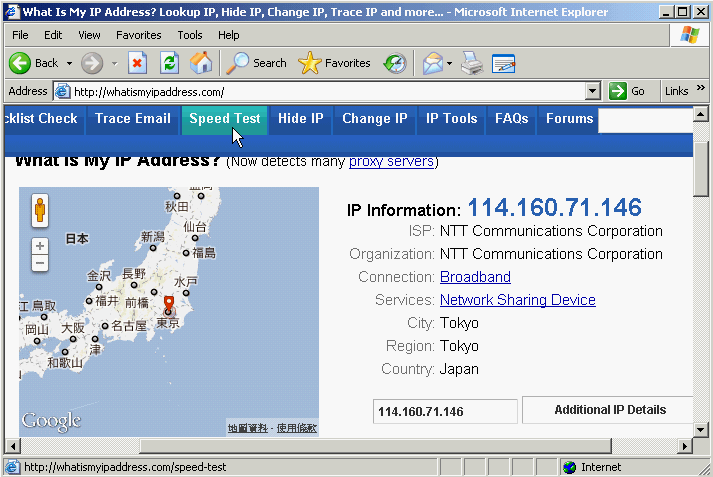
Task: Click the ISP text NTT Communications Corporation
Action: click(551, 231)
